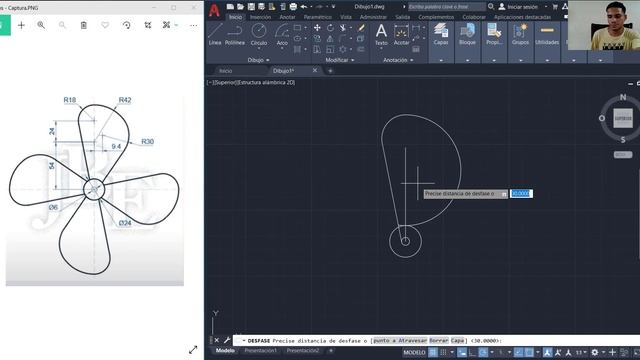Select the Desplazar (Move) tool

point(317,28)
